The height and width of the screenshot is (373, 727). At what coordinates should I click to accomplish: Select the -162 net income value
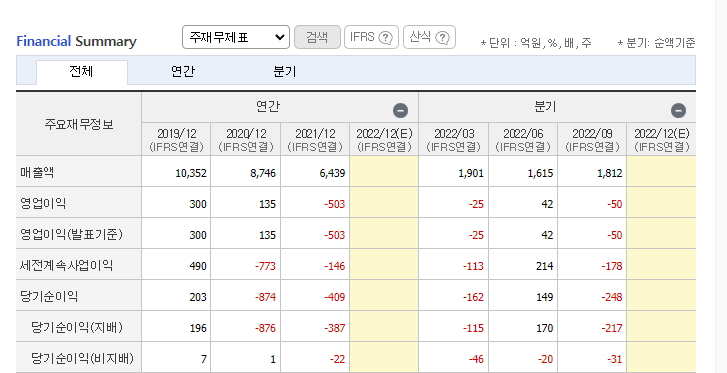473,297
